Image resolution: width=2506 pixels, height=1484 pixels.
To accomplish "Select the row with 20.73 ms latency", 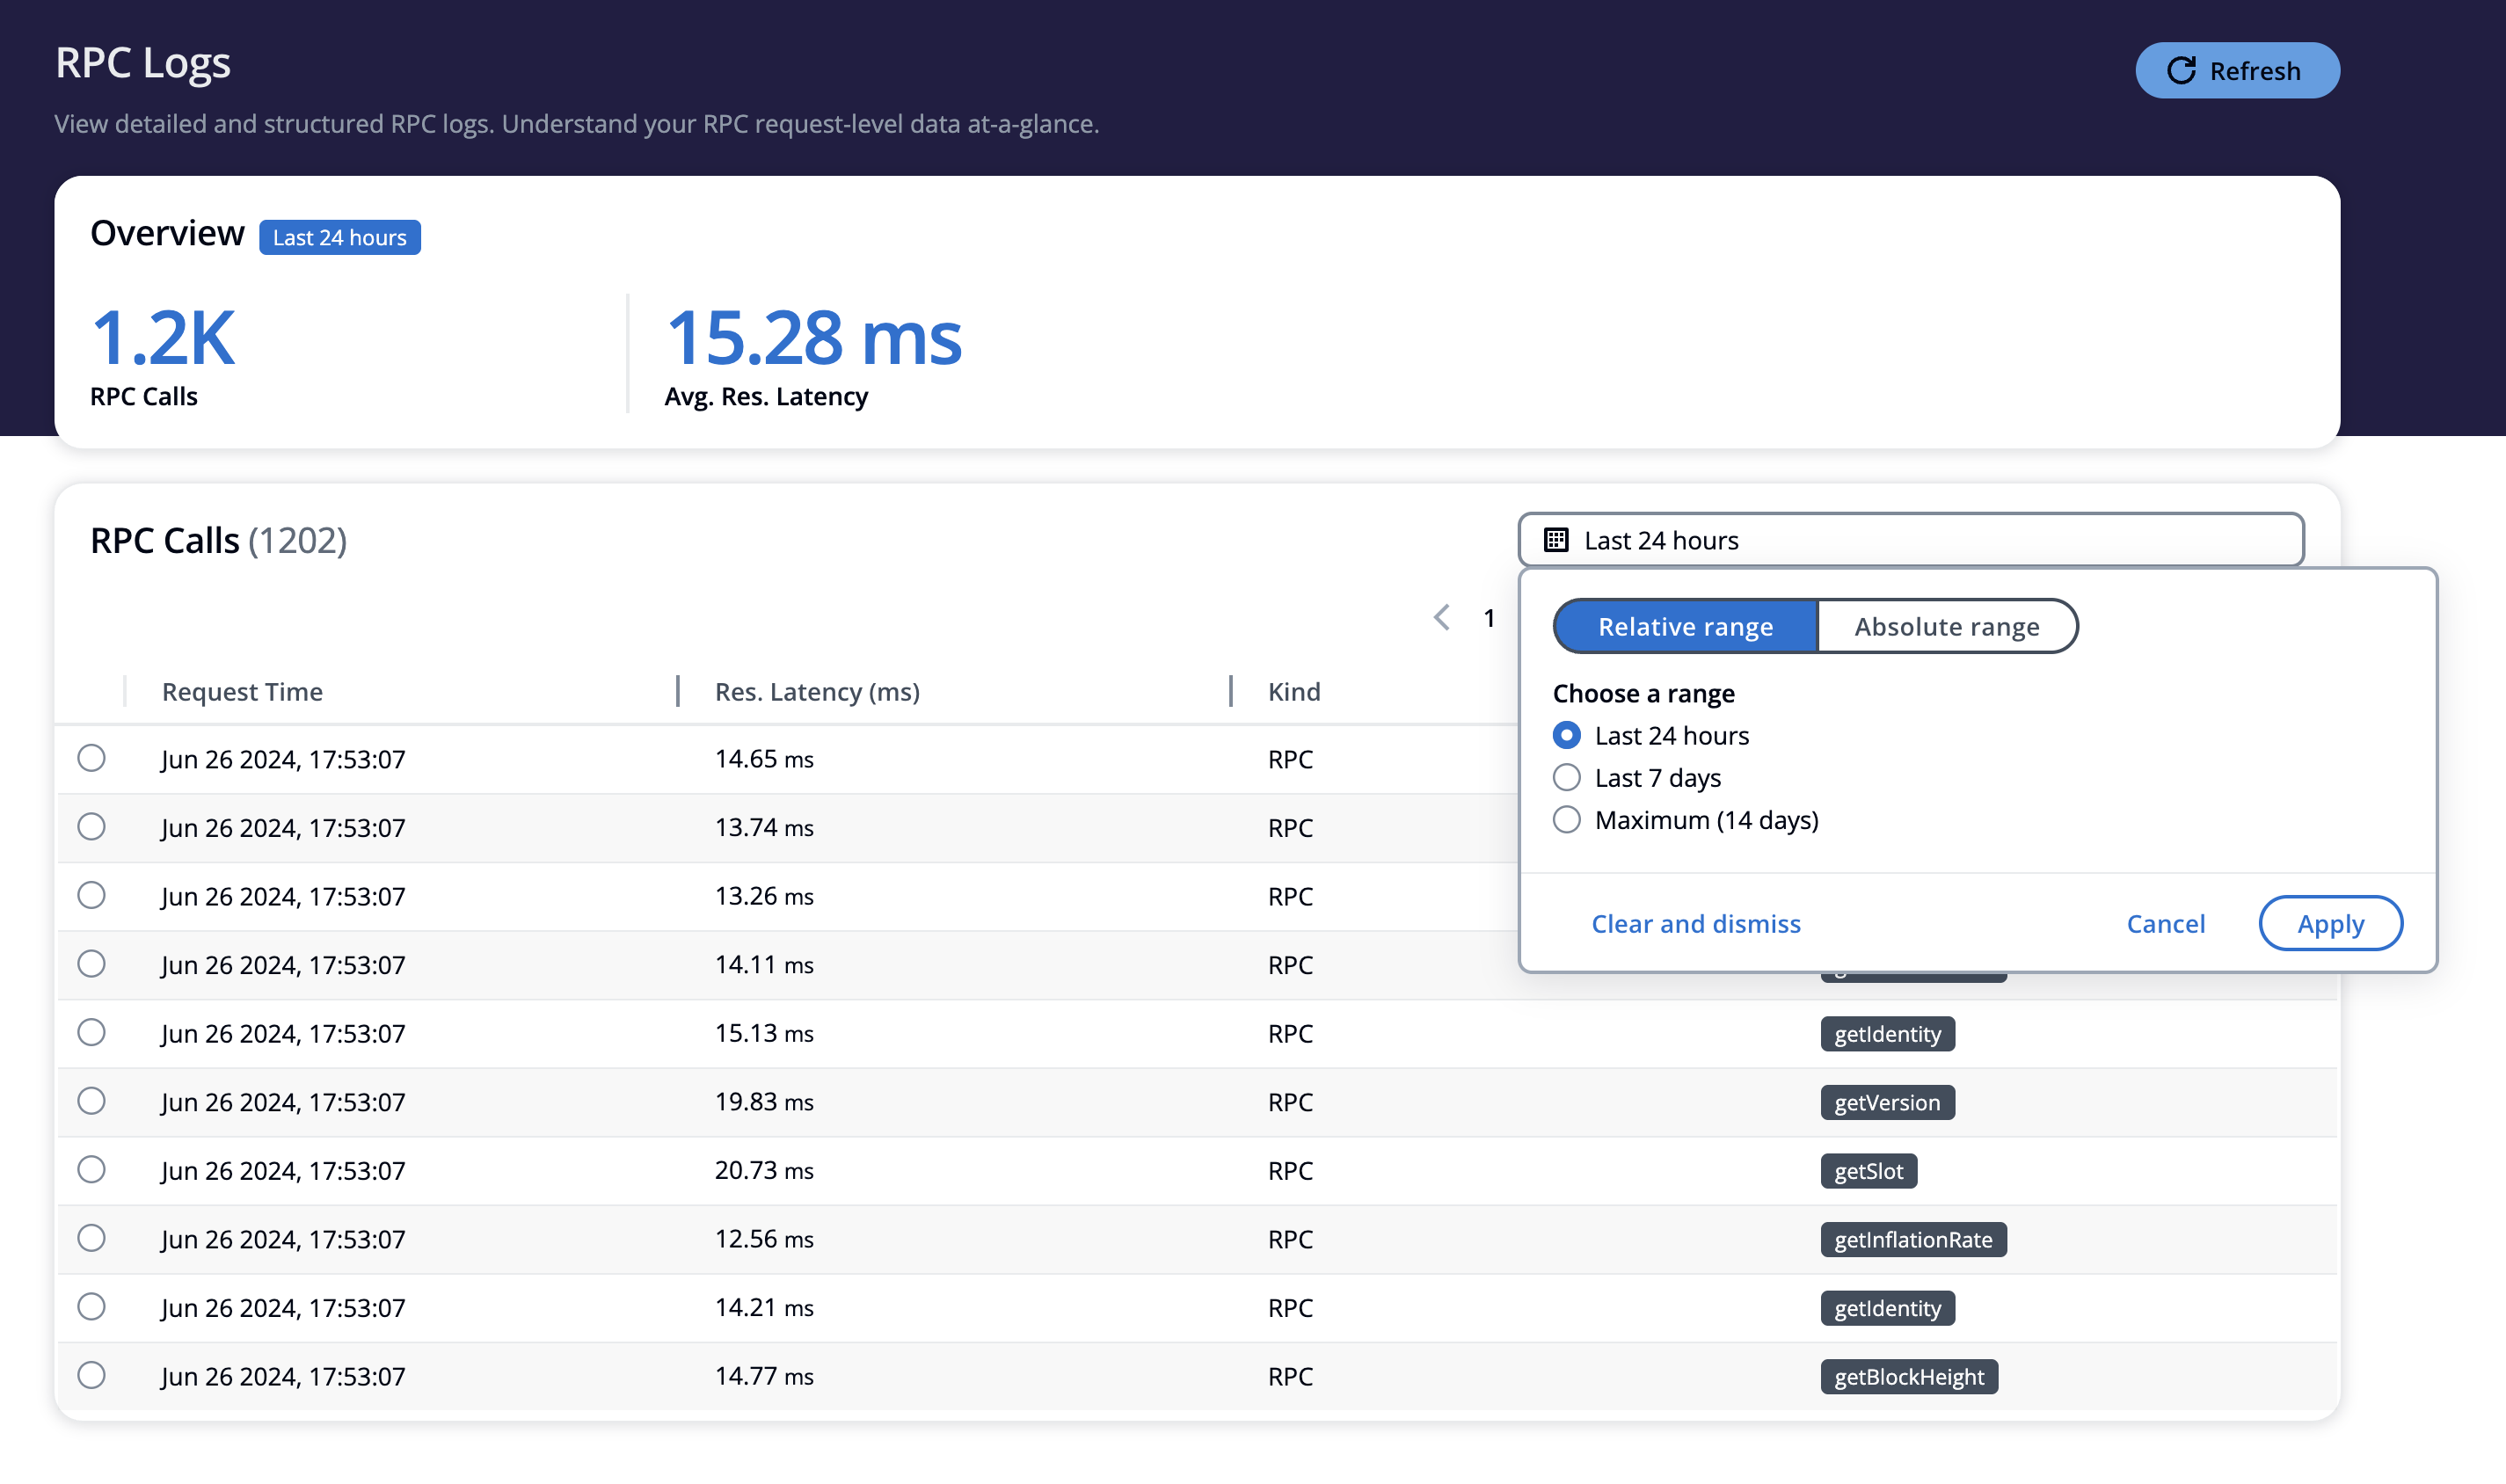I will click(x=91, y=1169).
